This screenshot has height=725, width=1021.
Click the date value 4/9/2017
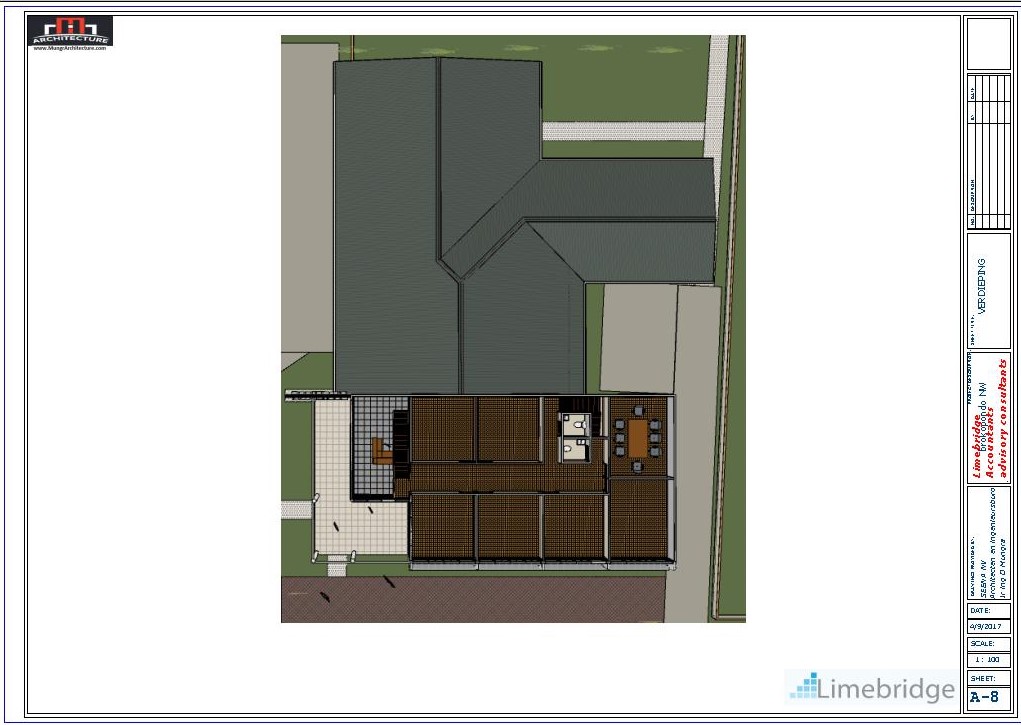tap(988, 626)
